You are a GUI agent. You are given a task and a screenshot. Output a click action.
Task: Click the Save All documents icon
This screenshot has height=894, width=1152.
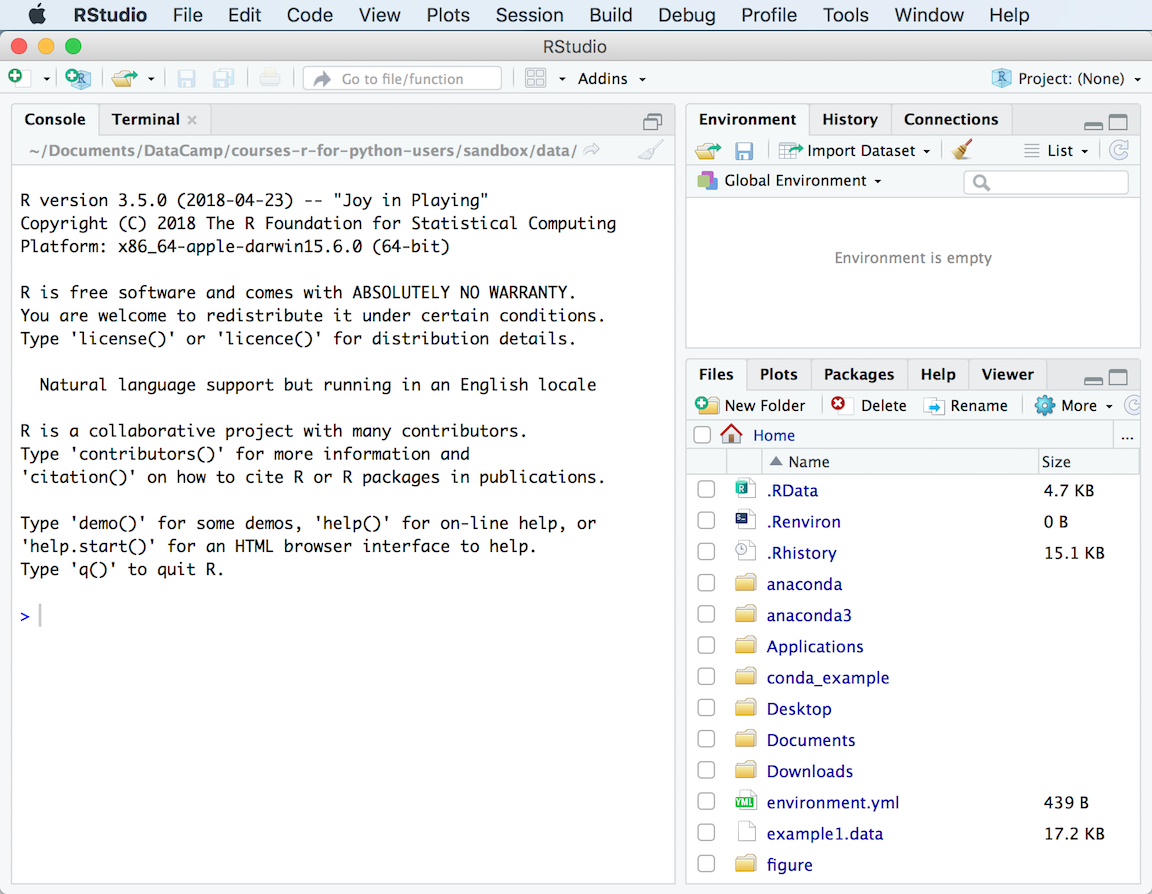coord(223,79)
